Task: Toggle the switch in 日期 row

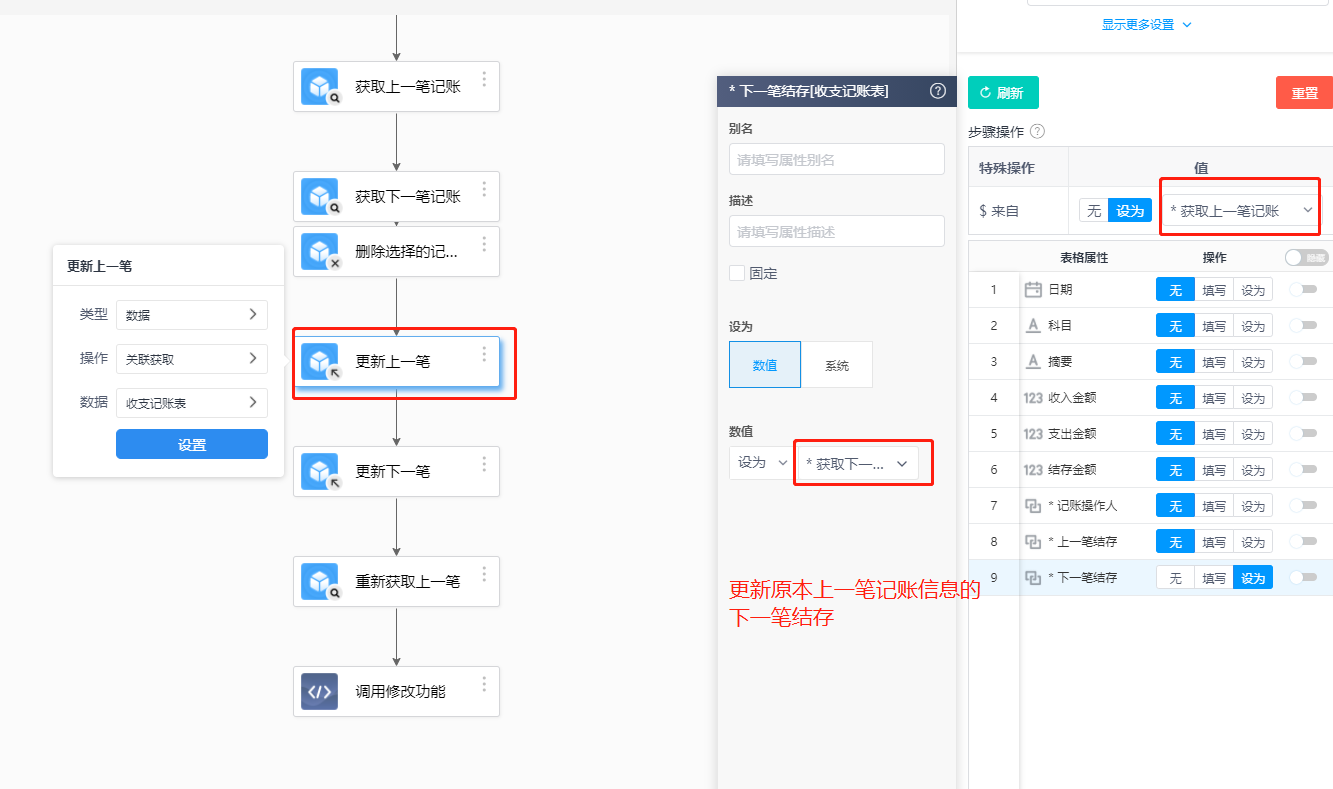Action: (x=1303, y=290)
